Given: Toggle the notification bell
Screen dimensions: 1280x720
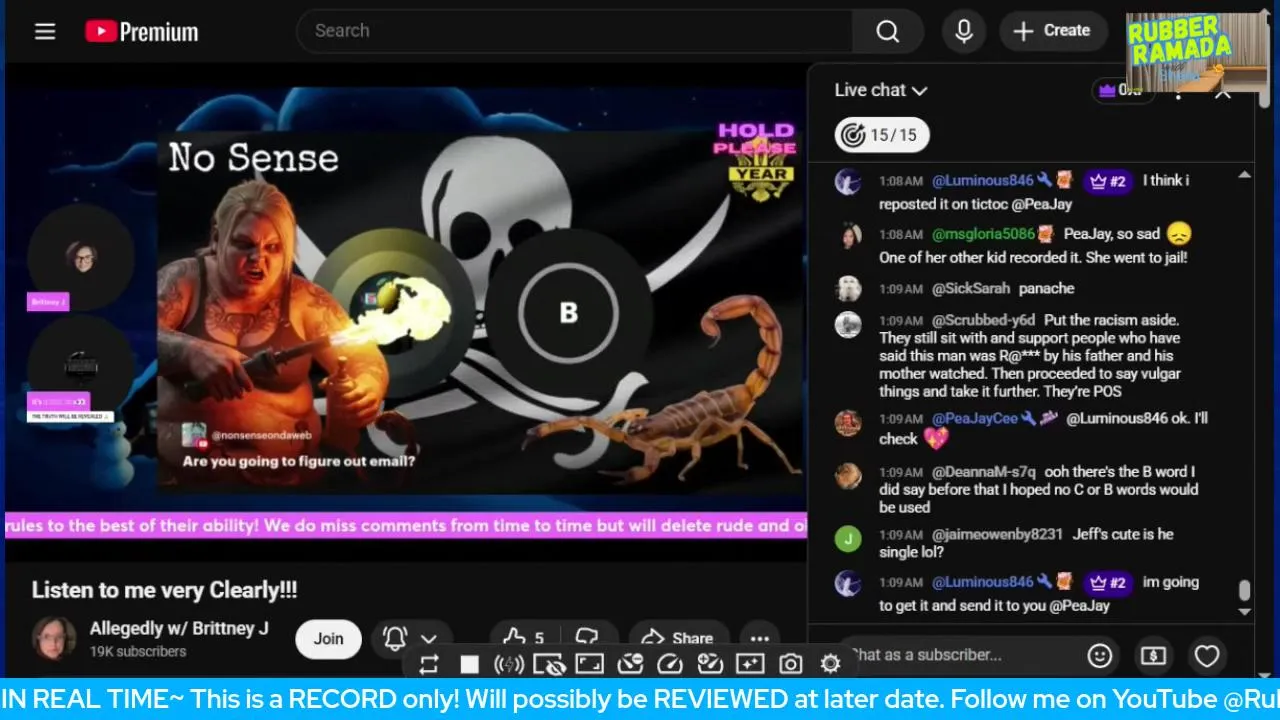Looking at the screenshot, I should [395, 638].
